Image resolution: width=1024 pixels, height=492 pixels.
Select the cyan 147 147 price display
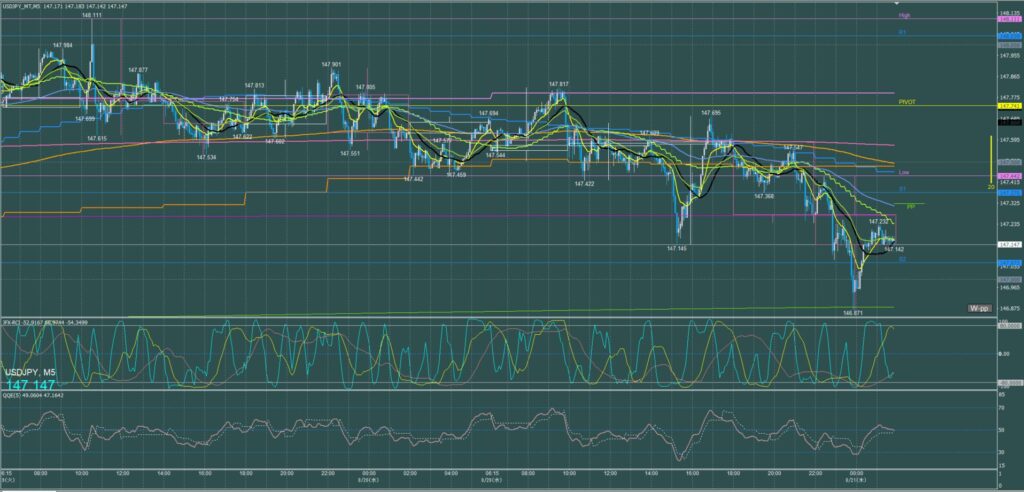[30, 384]
